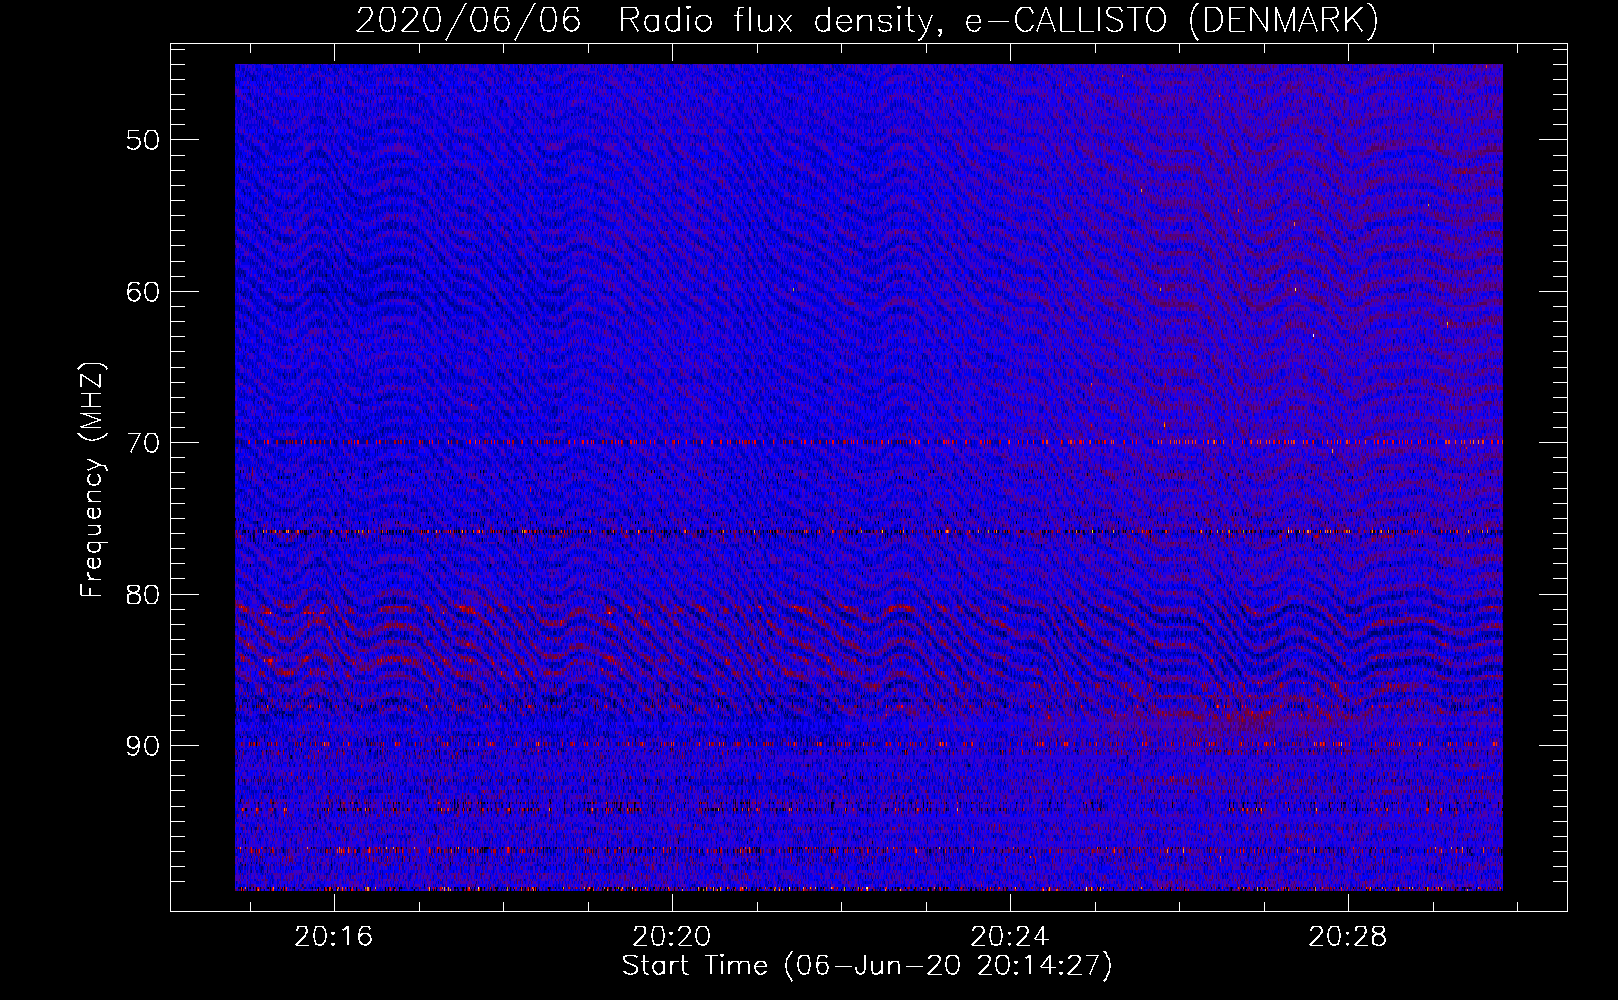Viewport: 1618px width, 1000px height.
Task: Click the 60 MHz frequency tick label
Action: [142, 292]
